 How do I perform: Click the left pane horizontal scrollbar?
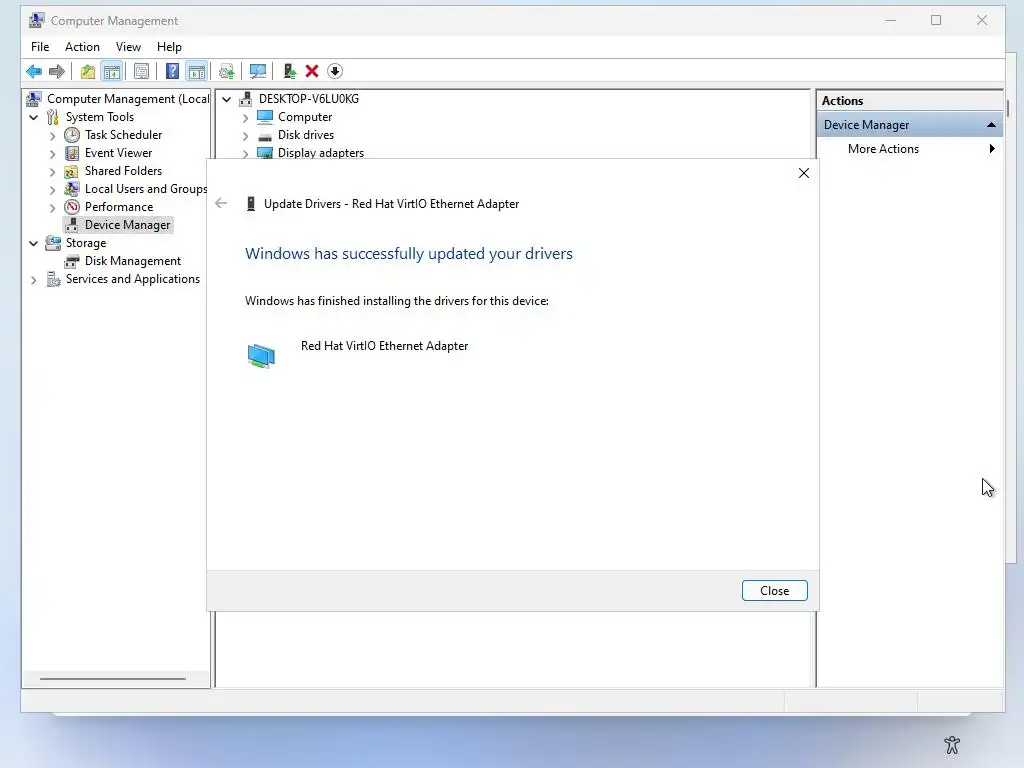pos(112,679)
